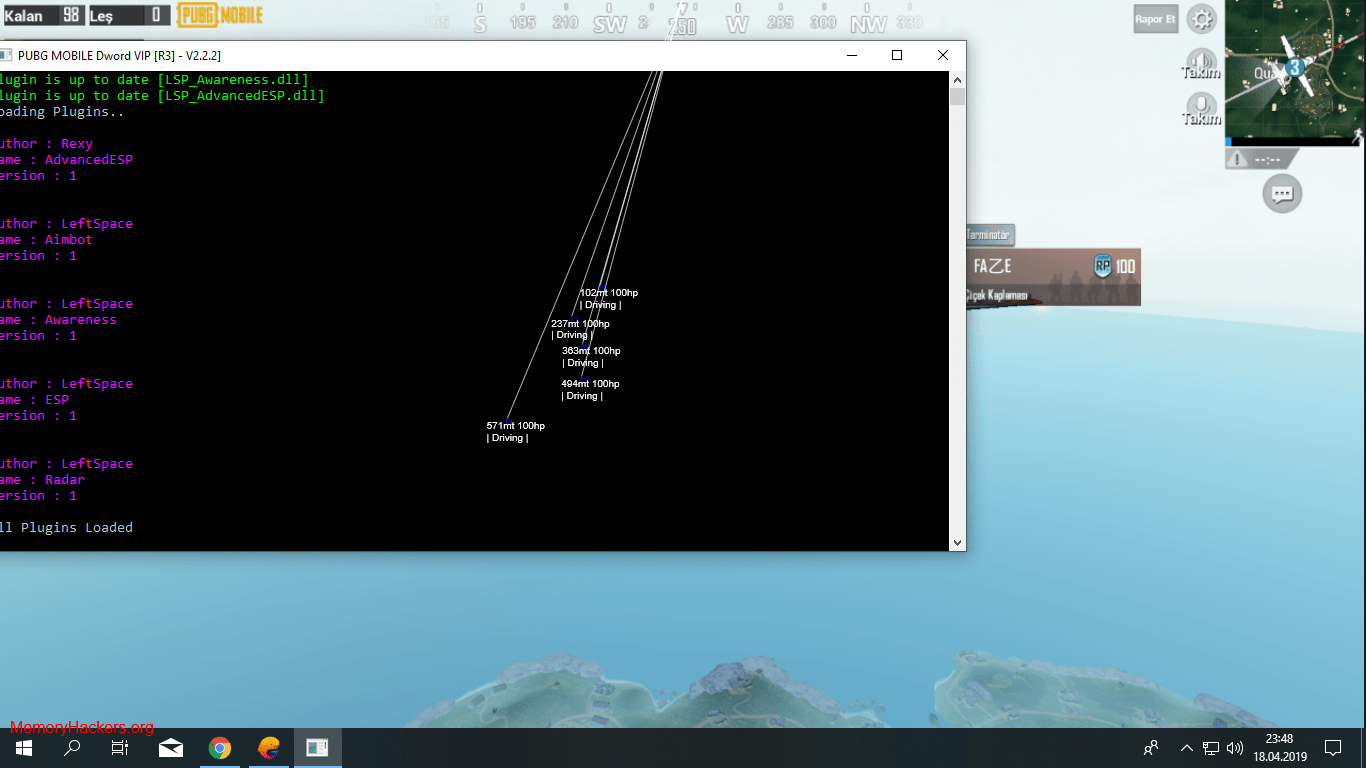
Task: Click the 'Name : Aimbot' line
Action: pyautogui.click(x=46, y=240)
